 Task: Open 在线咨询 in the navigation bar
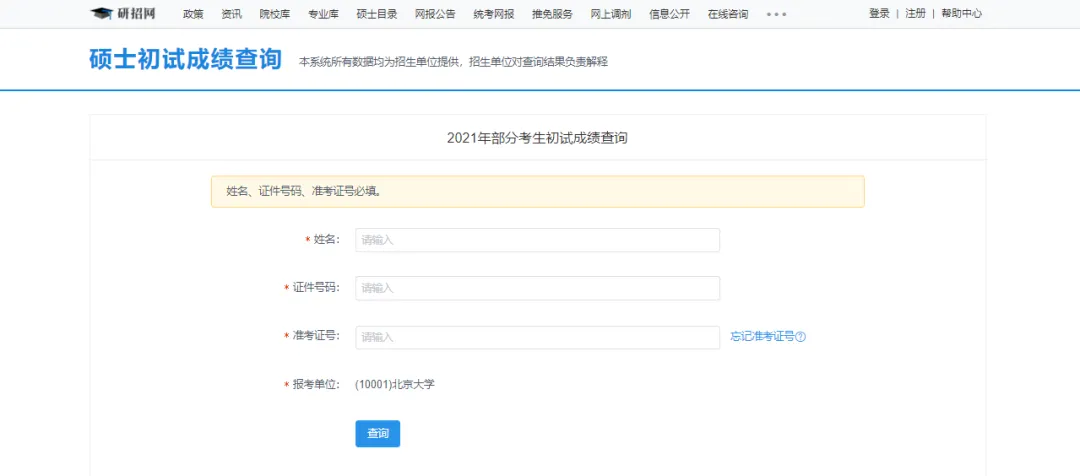pos(728,14)
